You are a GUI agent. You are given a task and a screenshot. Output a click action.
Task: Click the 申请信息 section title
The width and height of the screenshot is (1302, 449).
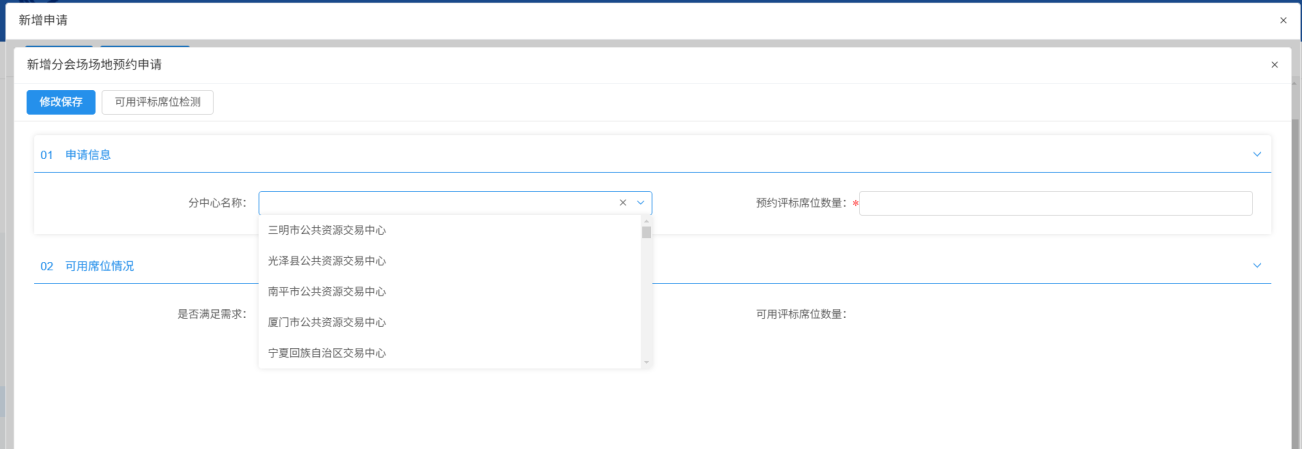[x=88, y=155]
